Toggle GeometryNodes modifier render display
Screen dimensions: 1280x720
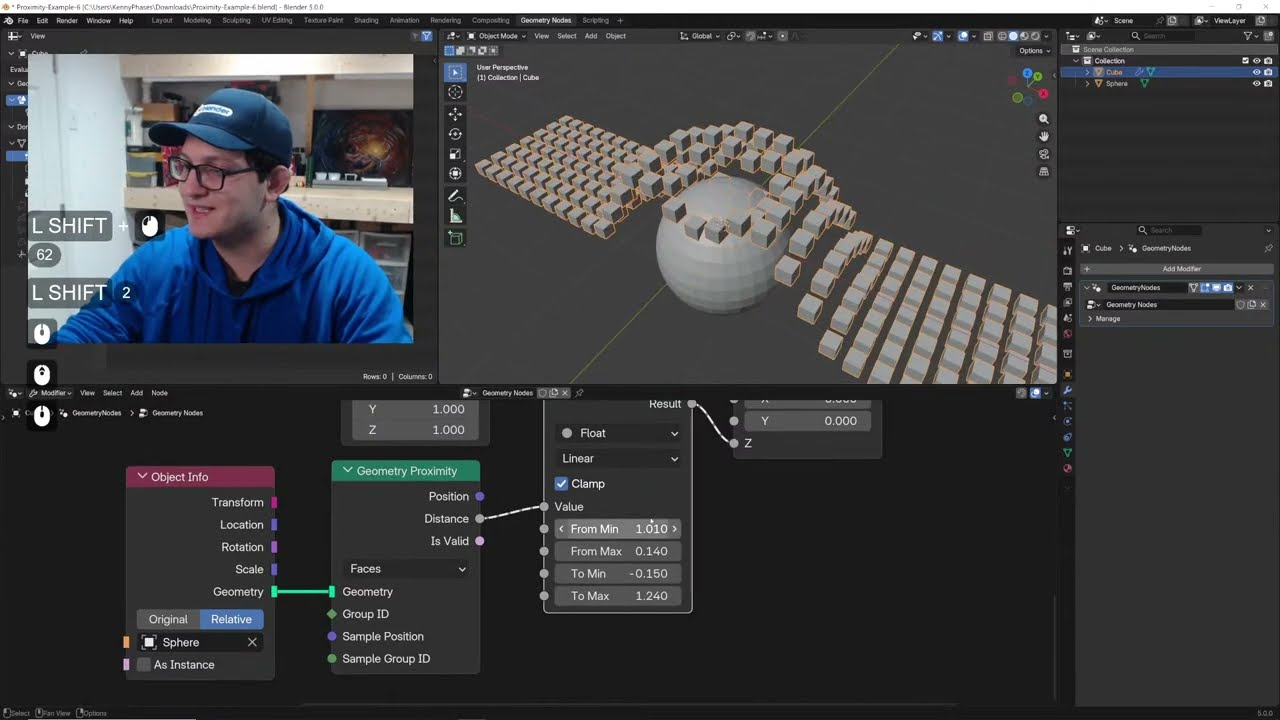point(1228,288)
